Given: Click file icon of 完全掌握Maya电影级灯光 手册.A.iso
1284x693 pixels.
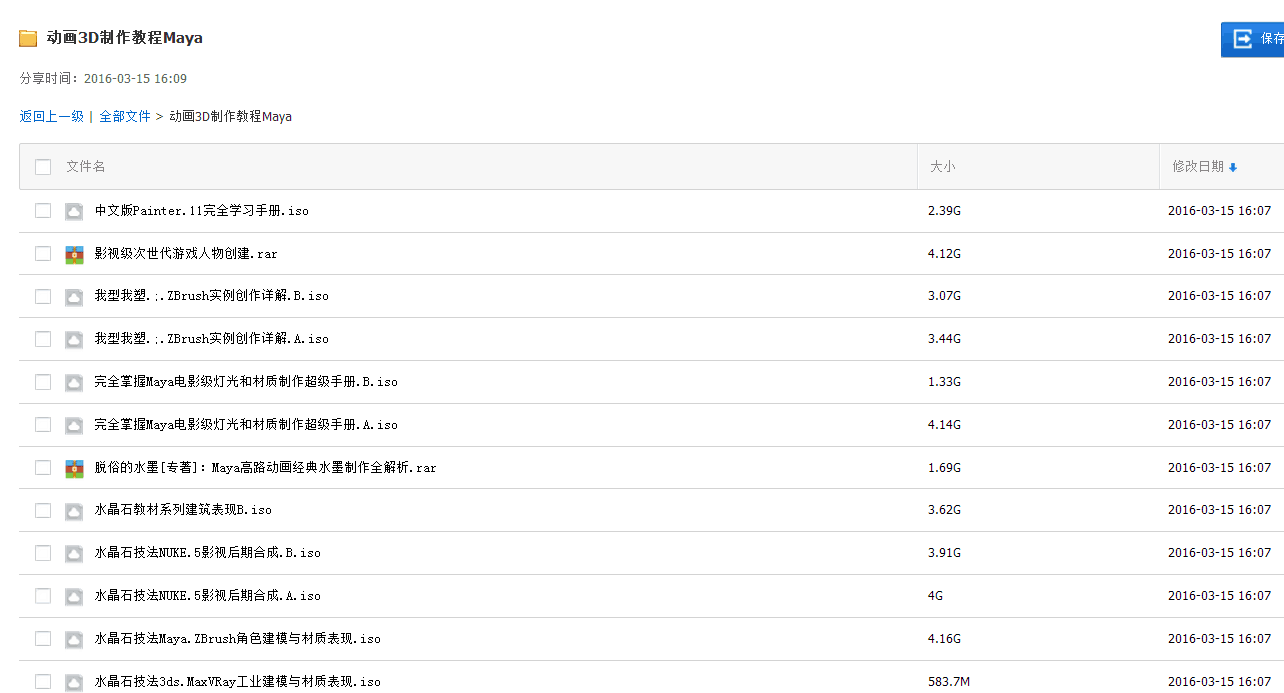Looking at the screenshot, I should coord(74,425).
